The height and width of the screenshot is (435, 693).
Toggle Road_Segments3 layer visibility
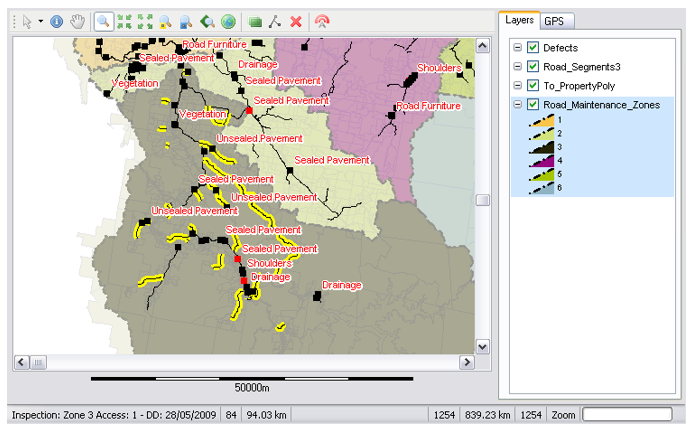point(533,67)
